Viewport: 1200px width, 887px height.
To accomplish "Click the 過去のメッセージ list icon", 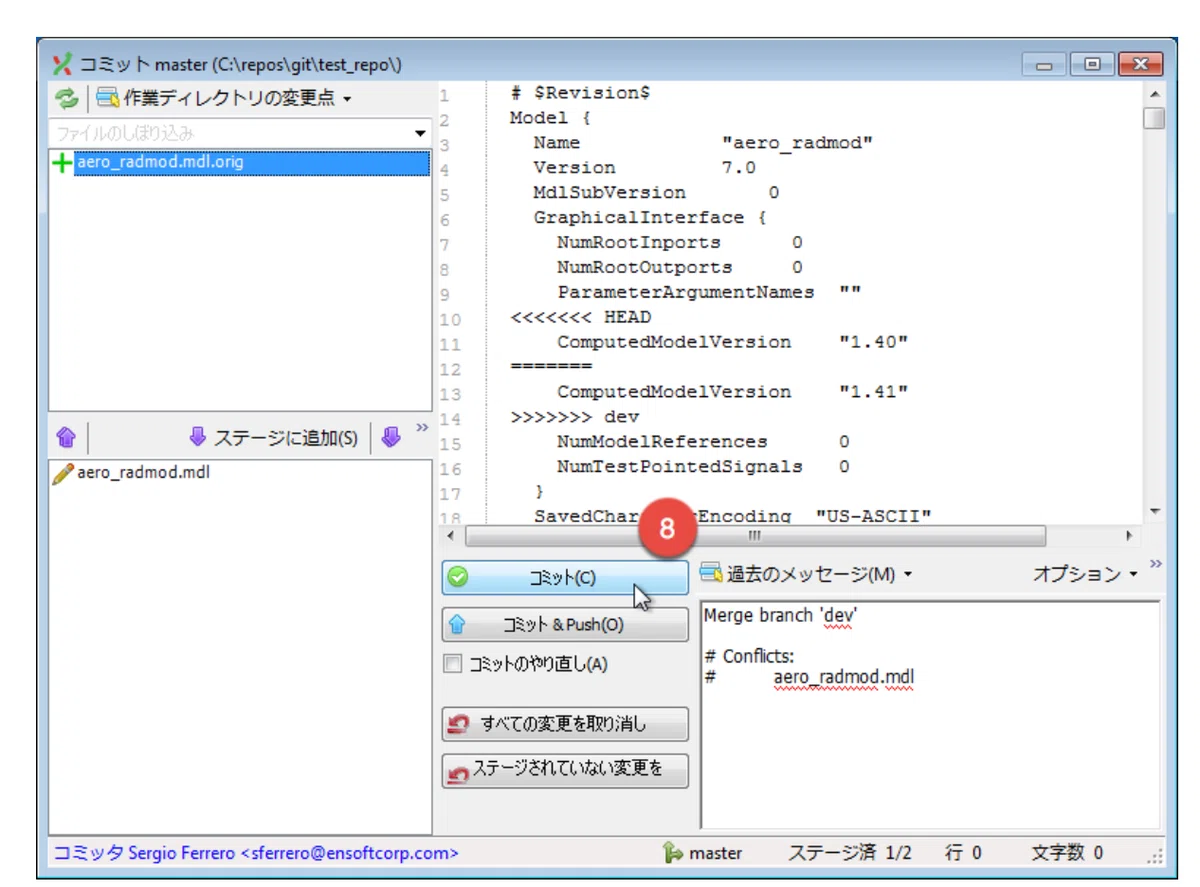I will pyautogui.click(x=711, y=573).
